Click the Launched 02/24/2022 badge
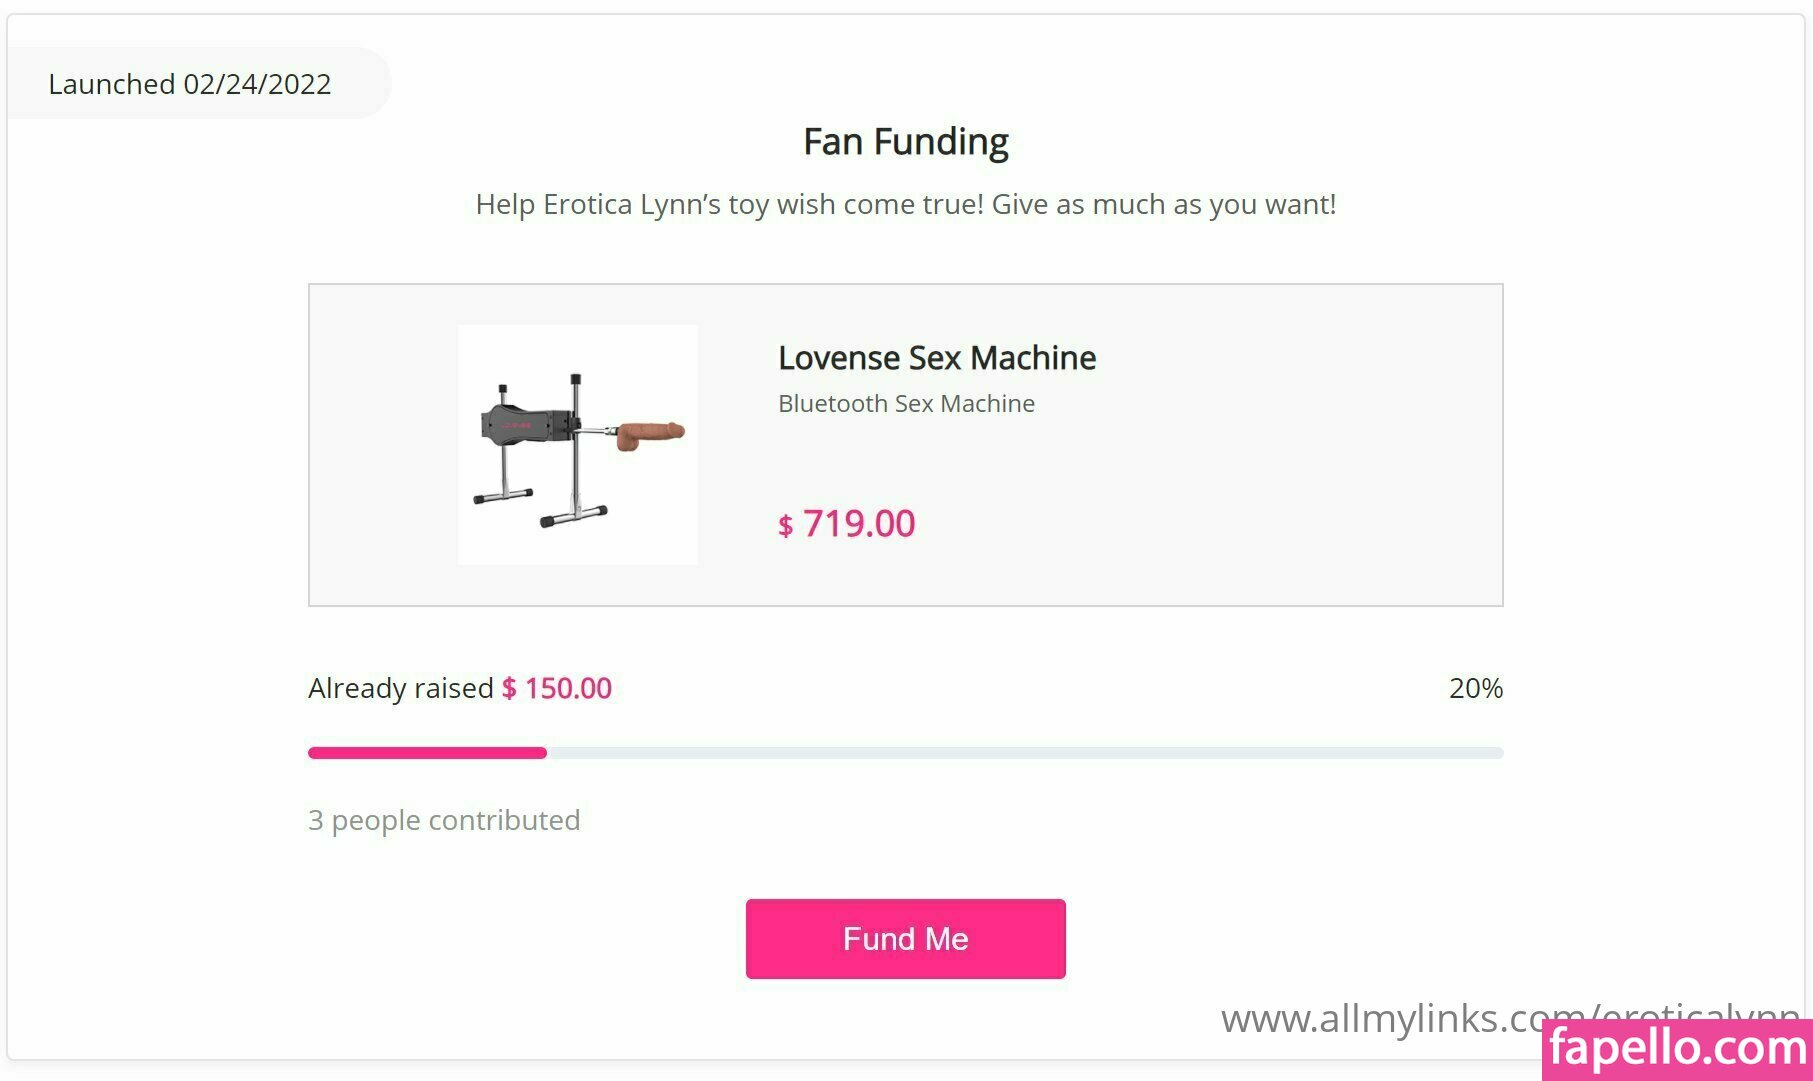This screenshot has width=1813, height=1081. tap(190, 84)
